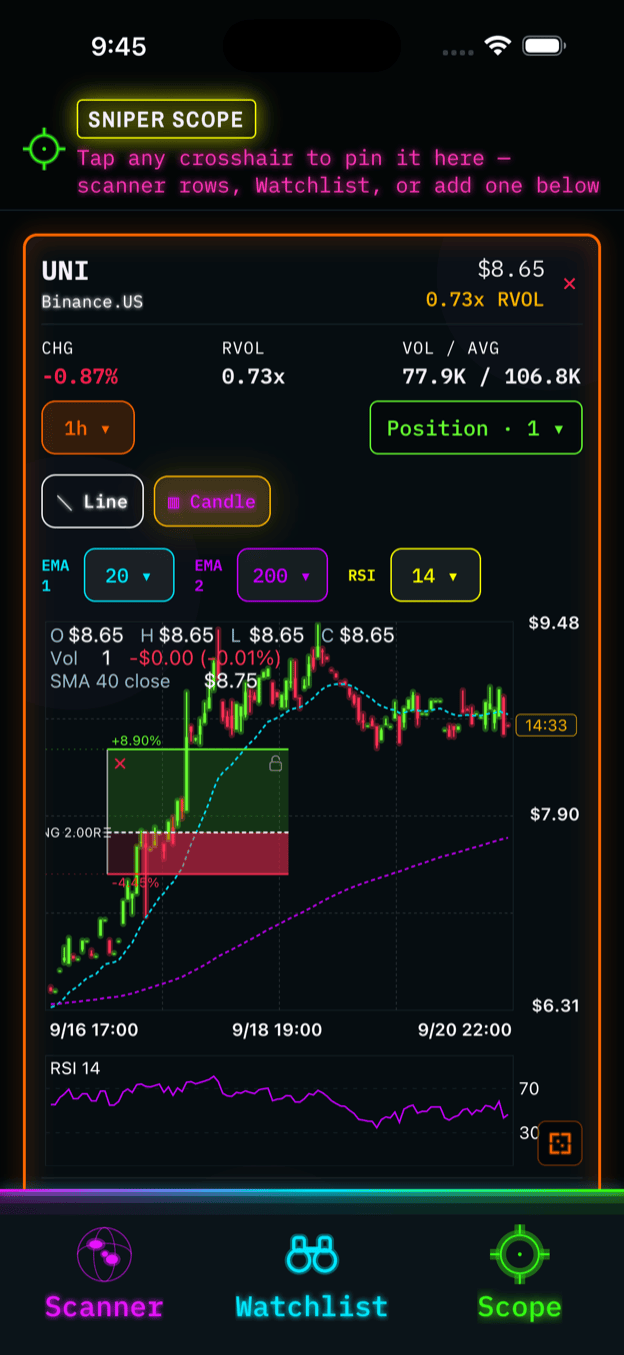Viewport: 624px width, 1355px height.
Task: Click the $8.65 price in card header
Action: (x=511, y=269)
